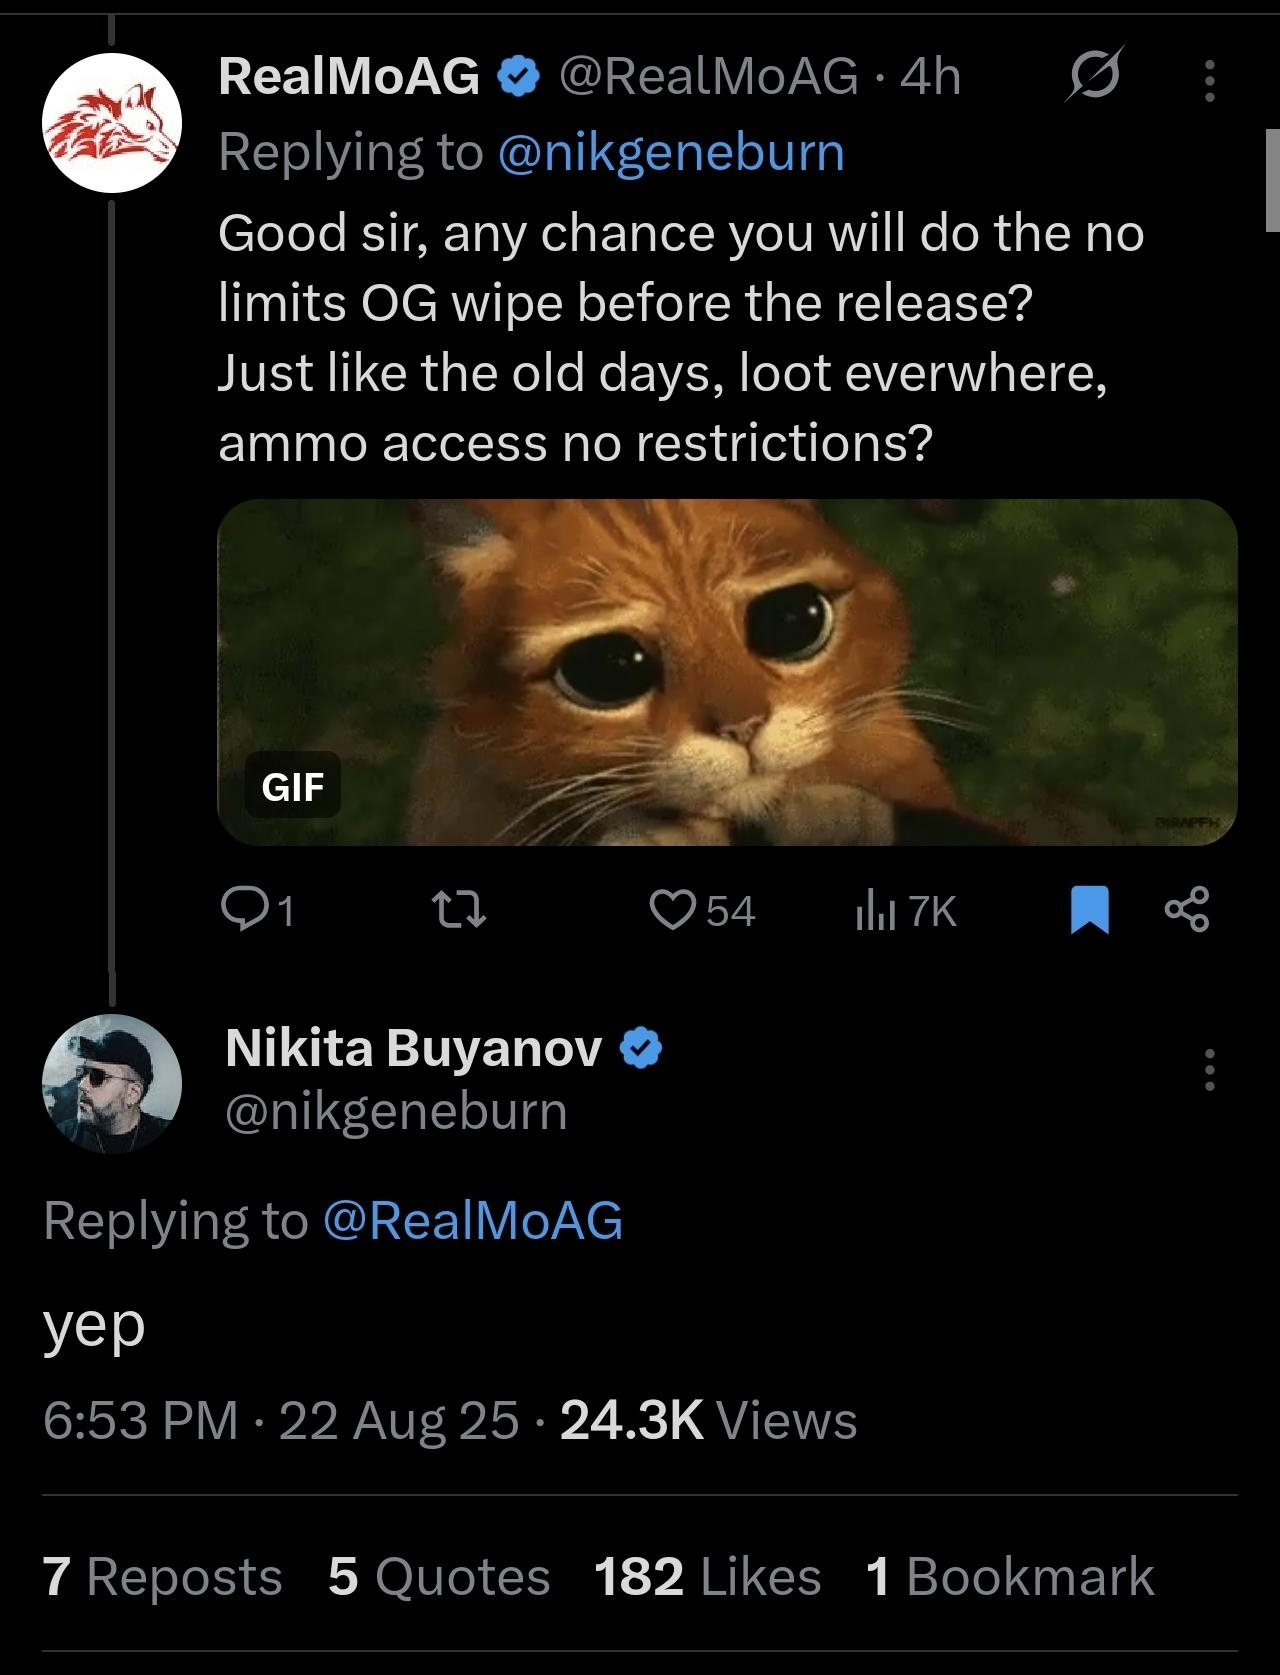Screen dimensions: 1280x1675
Task: Click the Nikita Buyanov display name
Action: click(x=414, y=1048)
